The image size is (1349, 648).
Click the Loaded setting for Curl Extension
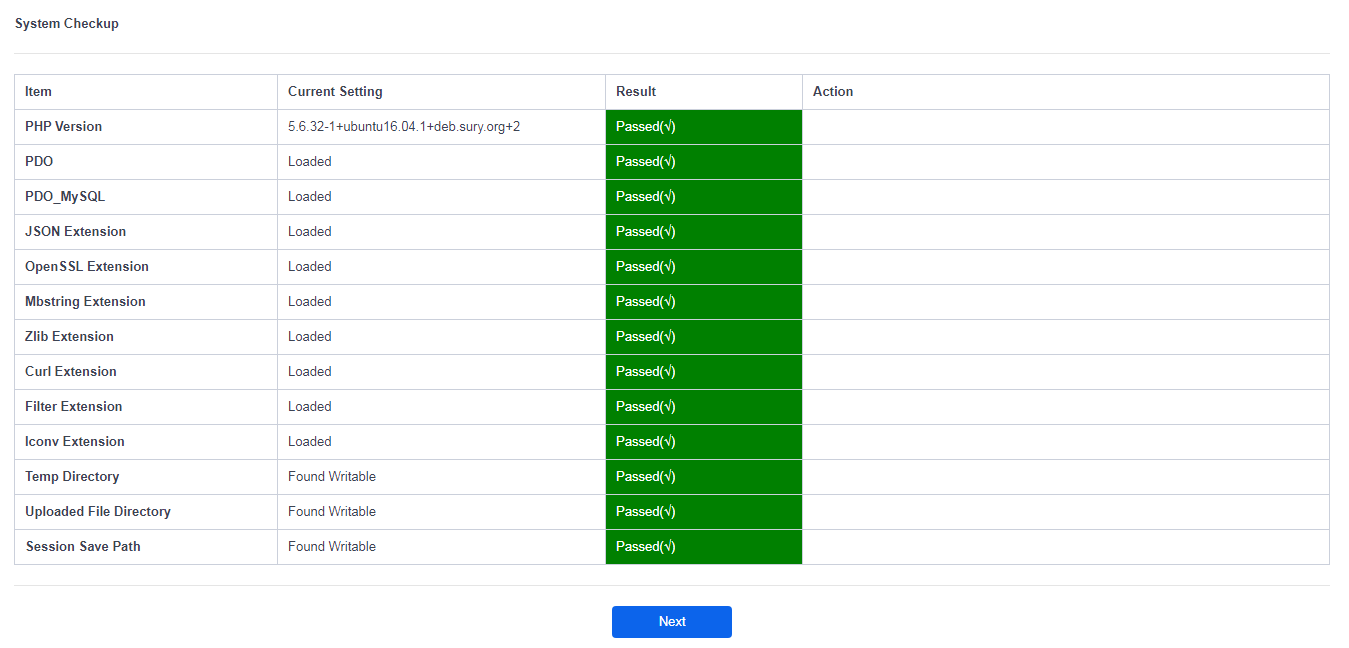point(310,371)
